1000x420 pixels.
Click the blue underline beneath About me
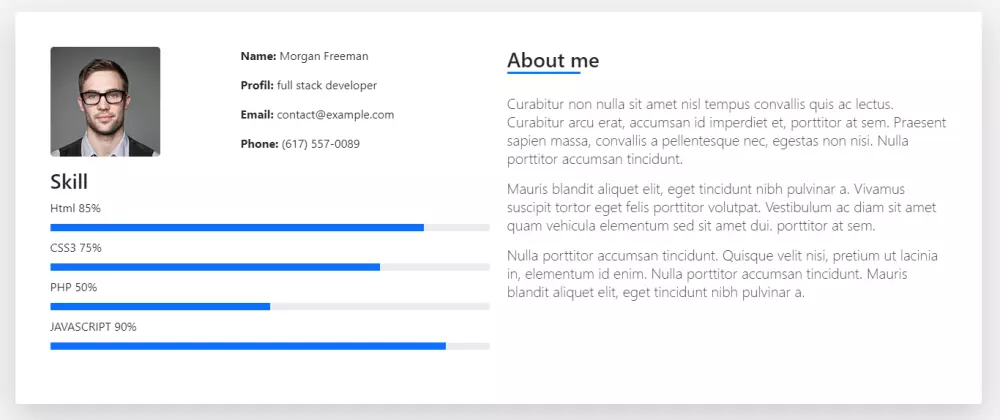(543, 73)
